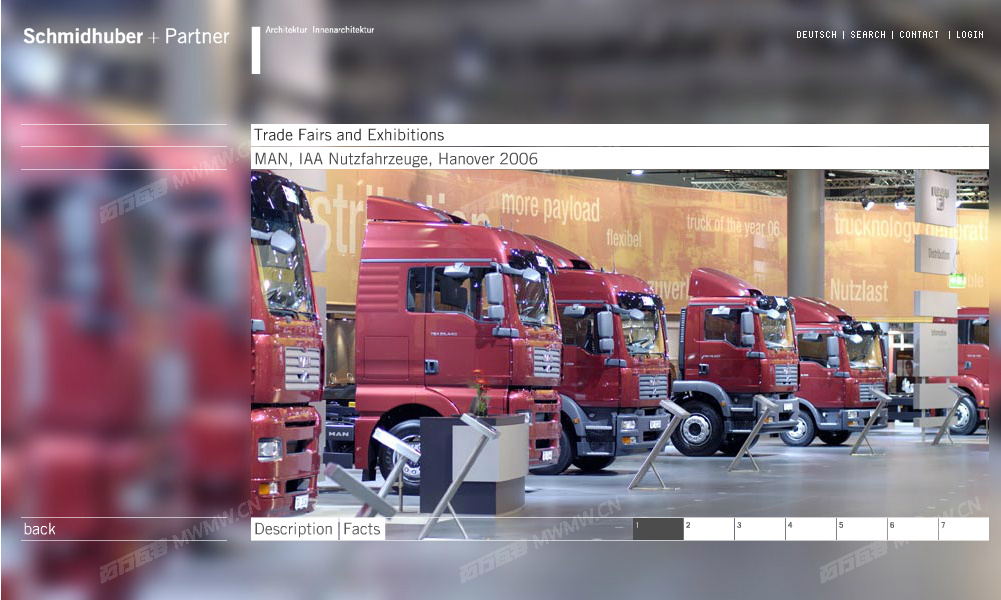Open the Facts tab
Viewport: 1001px width, 600px height.
tap(362, 529)
